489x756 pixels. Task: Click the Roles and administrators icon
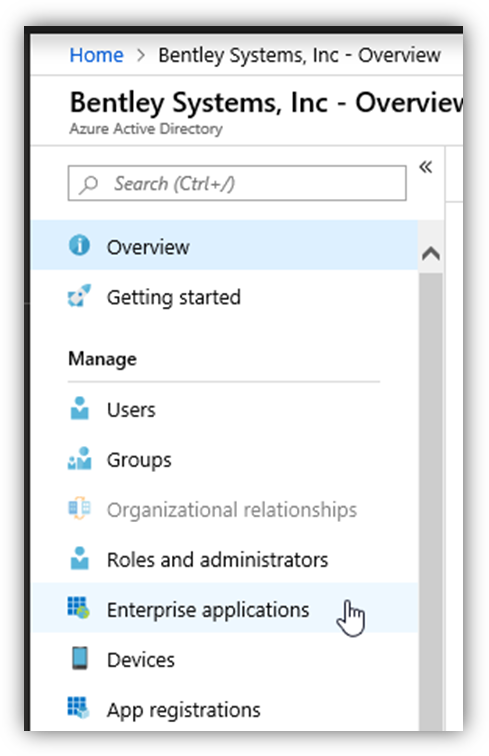click(x=79, y=558)
